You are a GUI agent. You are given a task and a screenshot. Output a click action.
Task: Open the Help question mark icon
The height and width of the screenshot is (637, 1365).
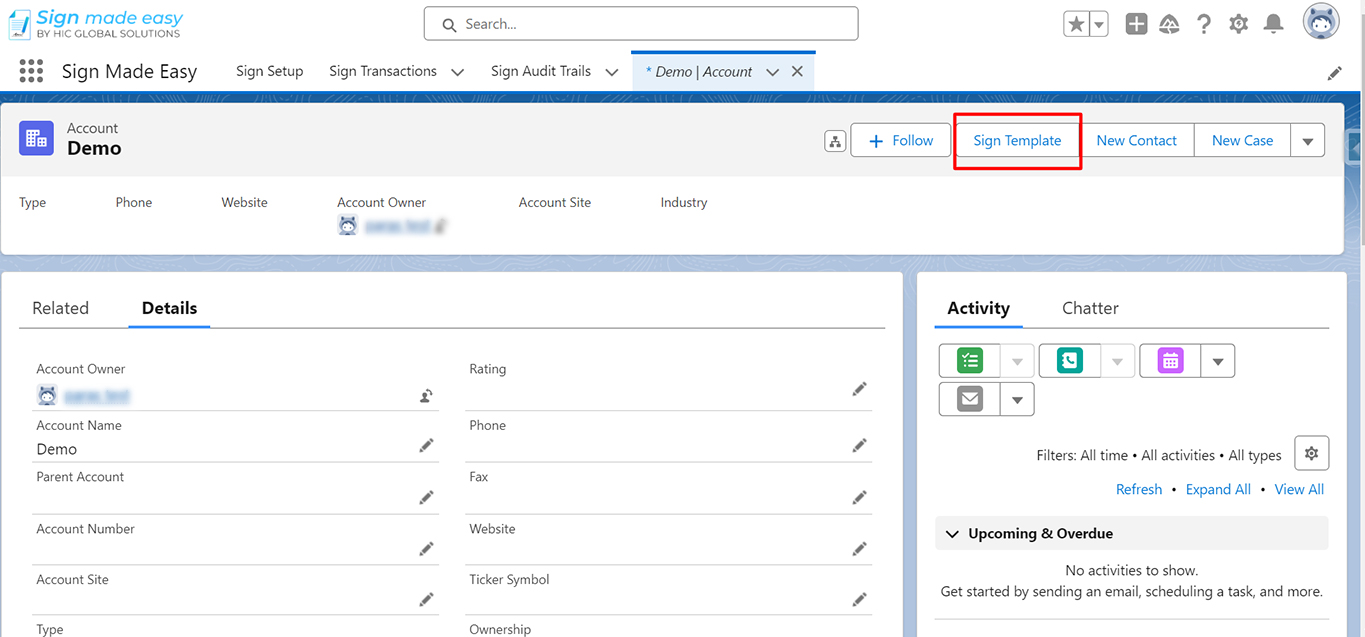pos(1204,25)
